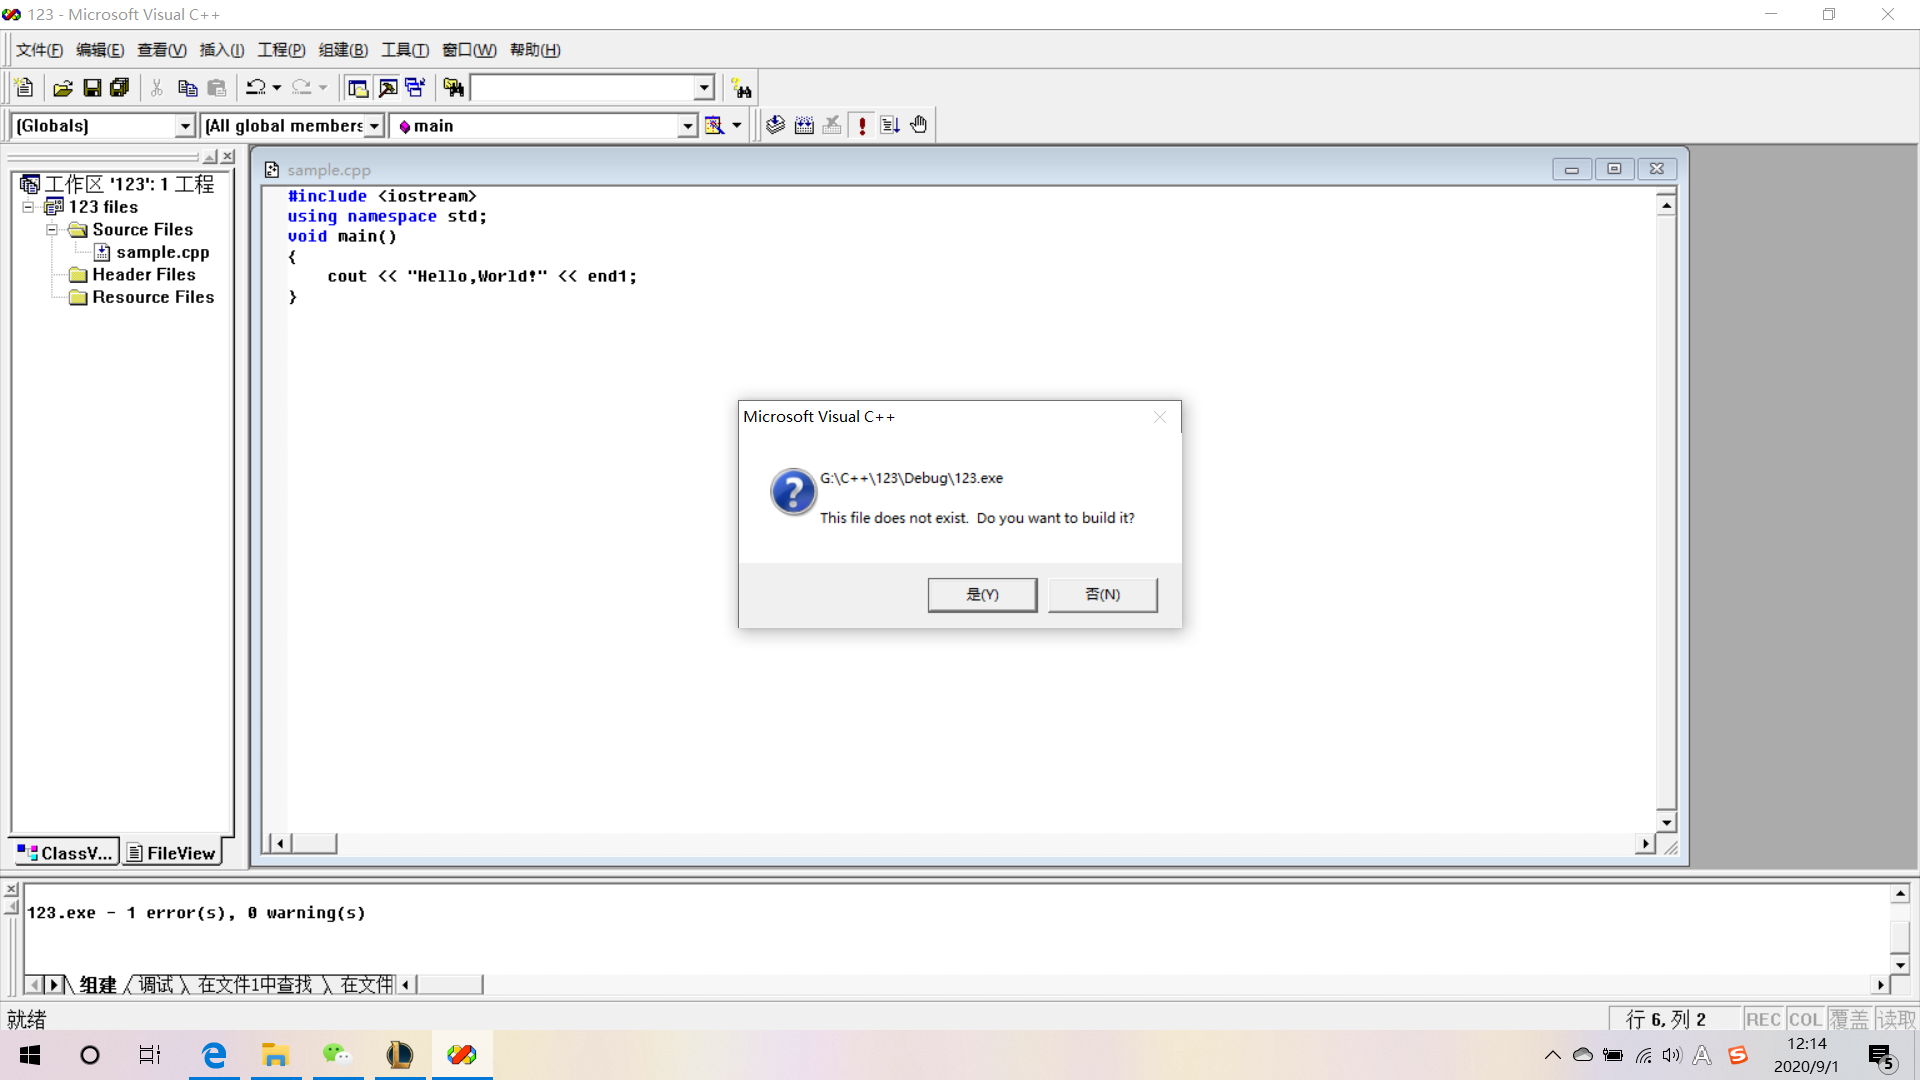Open WeChat from the taskbar
Viewport: 1920px width, 1080px height.
pos(338,1055)
